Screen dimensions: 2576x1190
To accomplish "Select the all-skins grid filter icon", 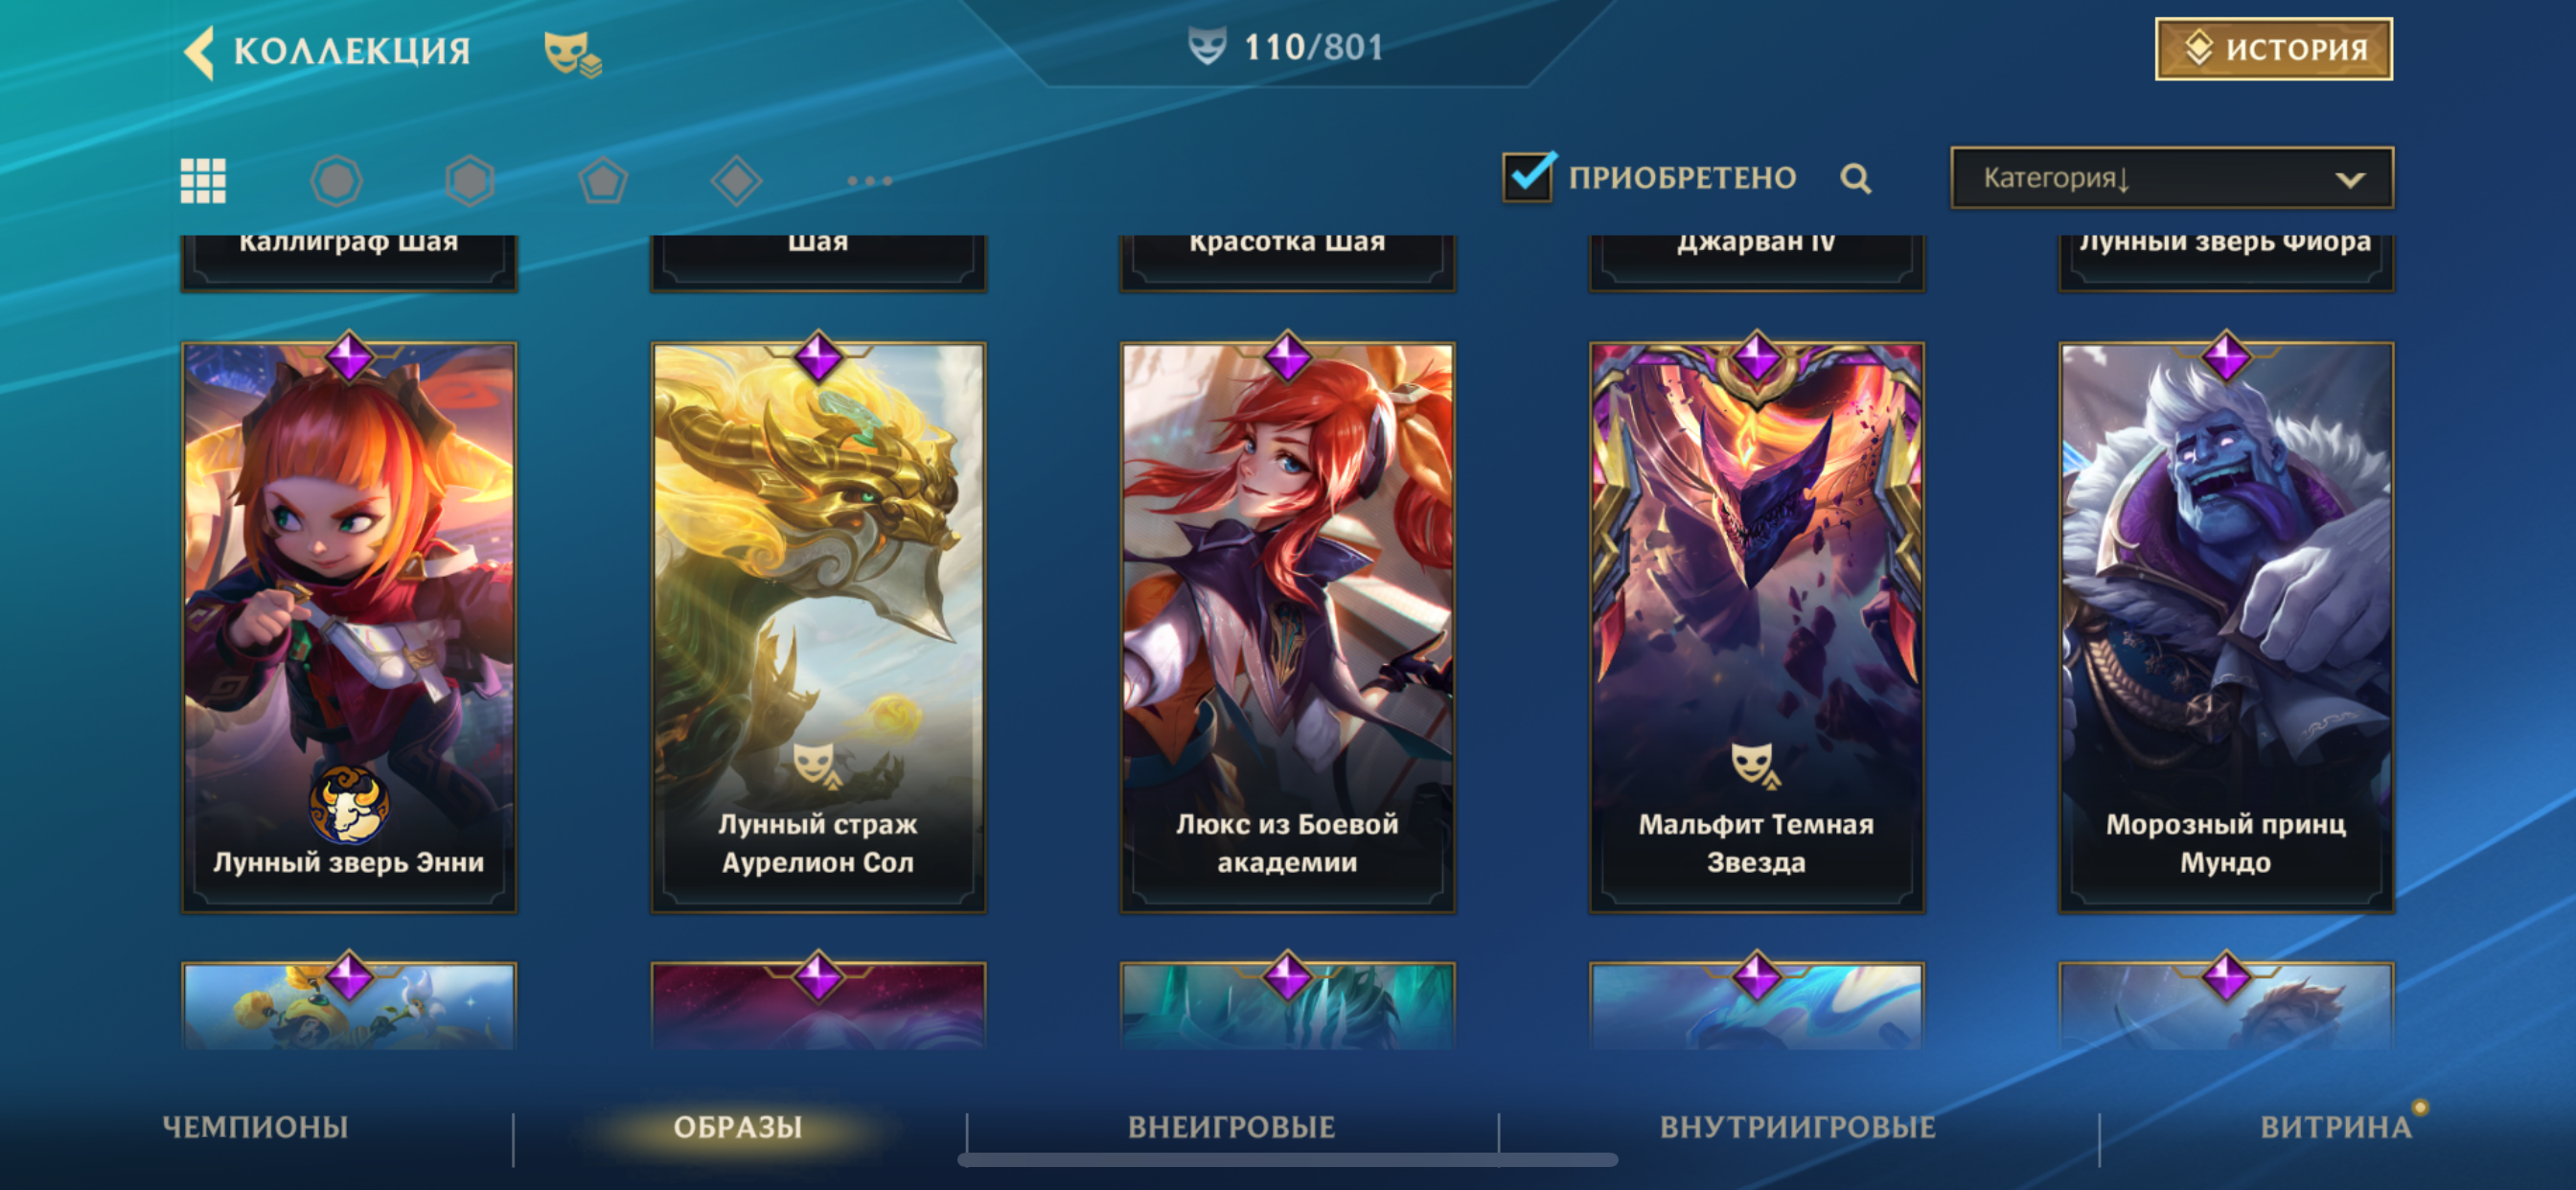I will tap(203, 181).
